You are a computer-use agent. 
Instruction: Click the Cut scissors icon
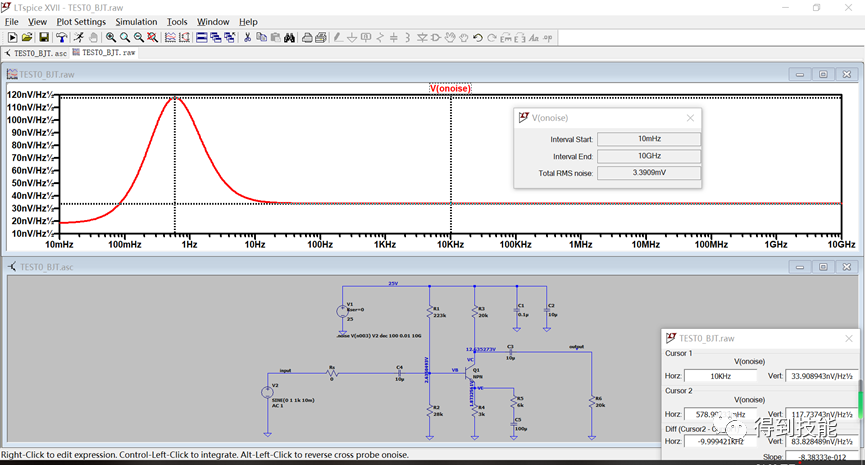tap(248, 38)
